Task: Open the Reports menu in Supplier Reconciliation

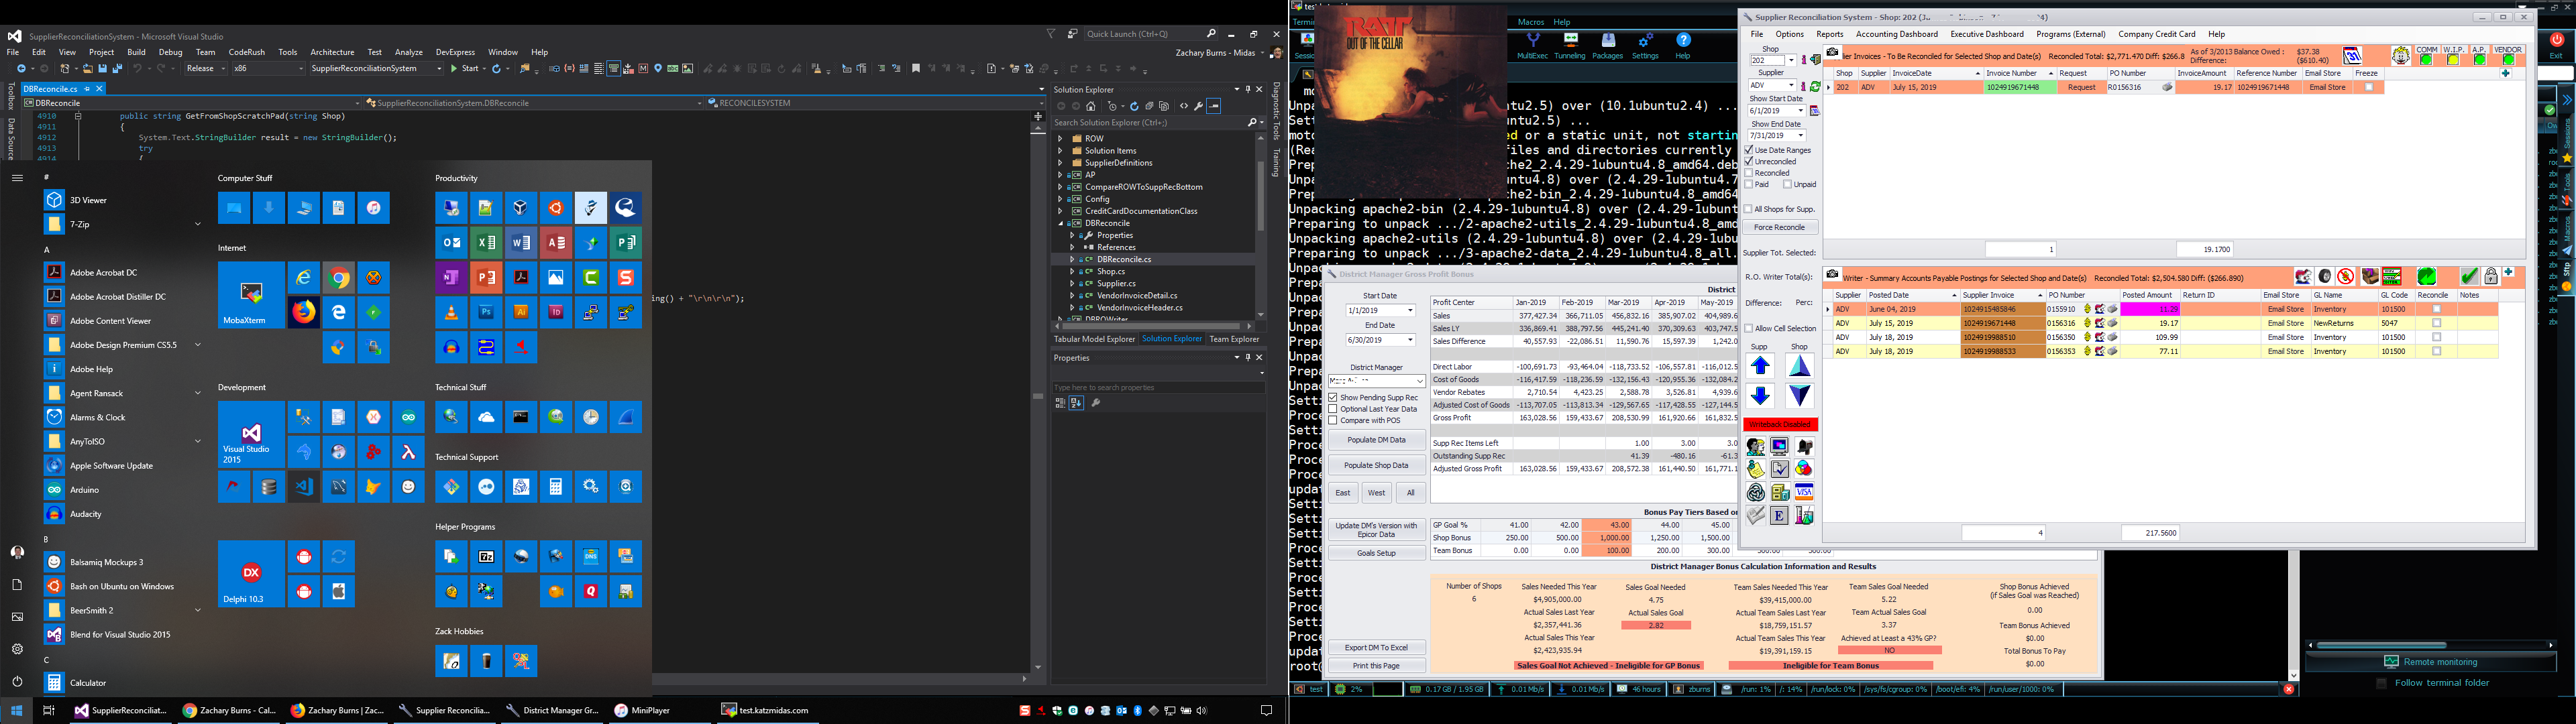Action: [1829, 34]
